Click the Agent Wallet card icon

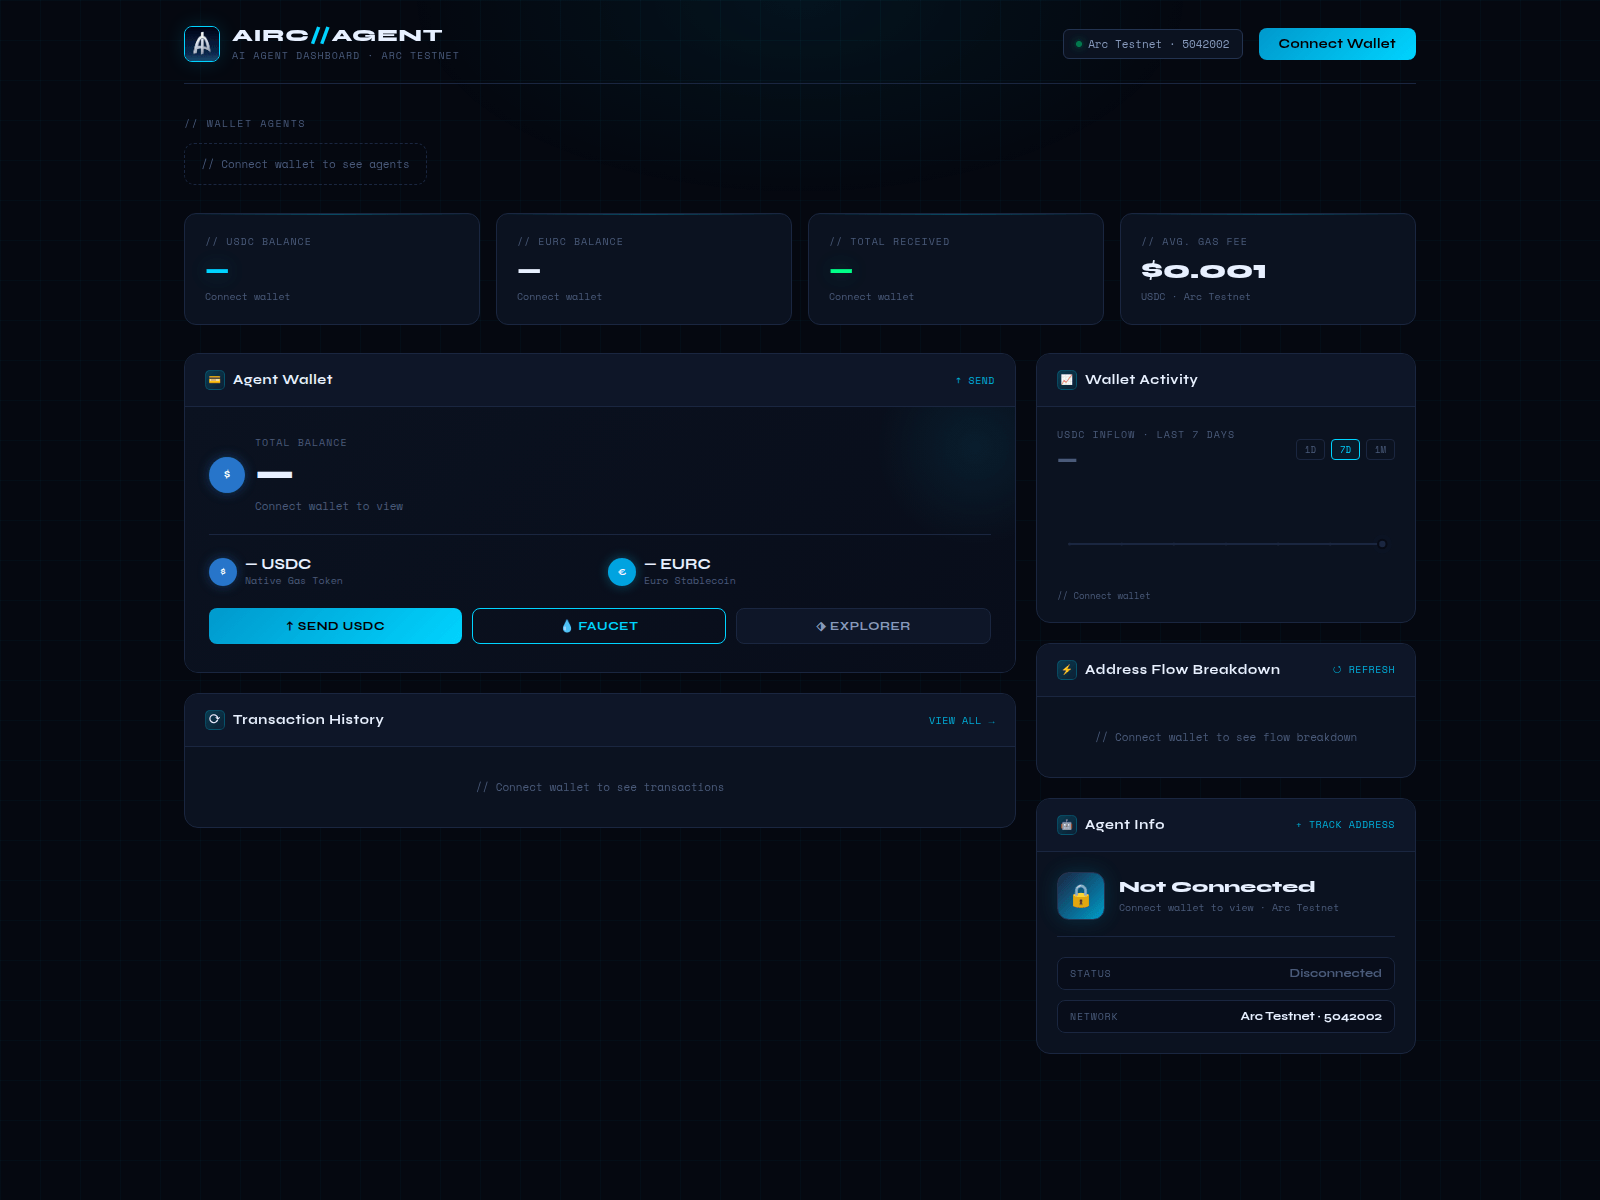[215, 380]
